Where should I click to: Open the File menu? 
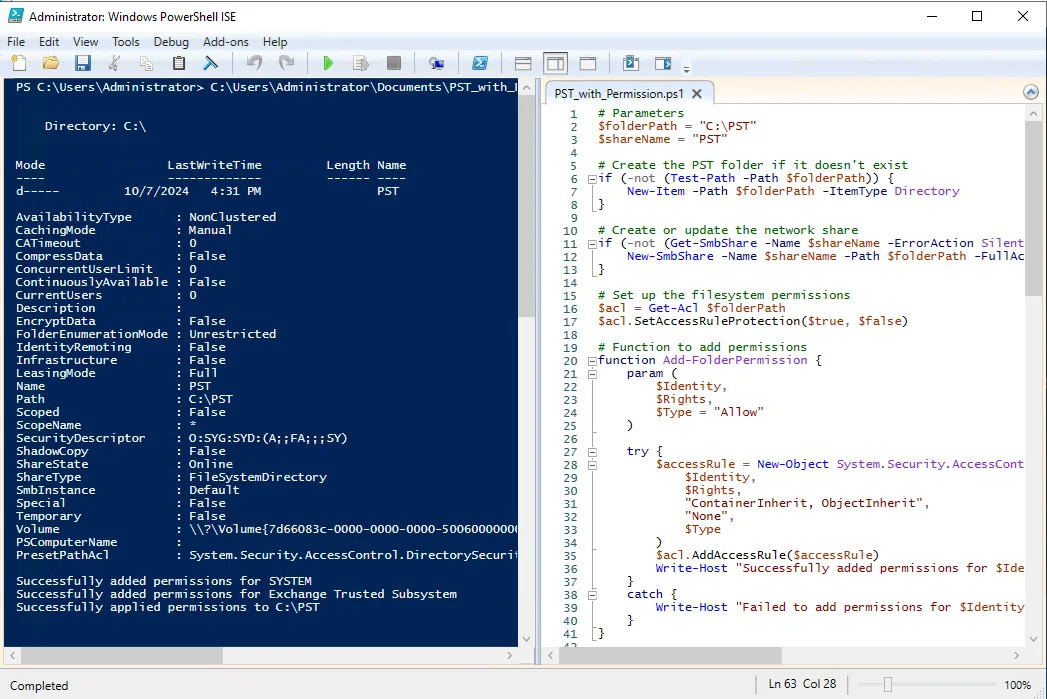point(16,41)
